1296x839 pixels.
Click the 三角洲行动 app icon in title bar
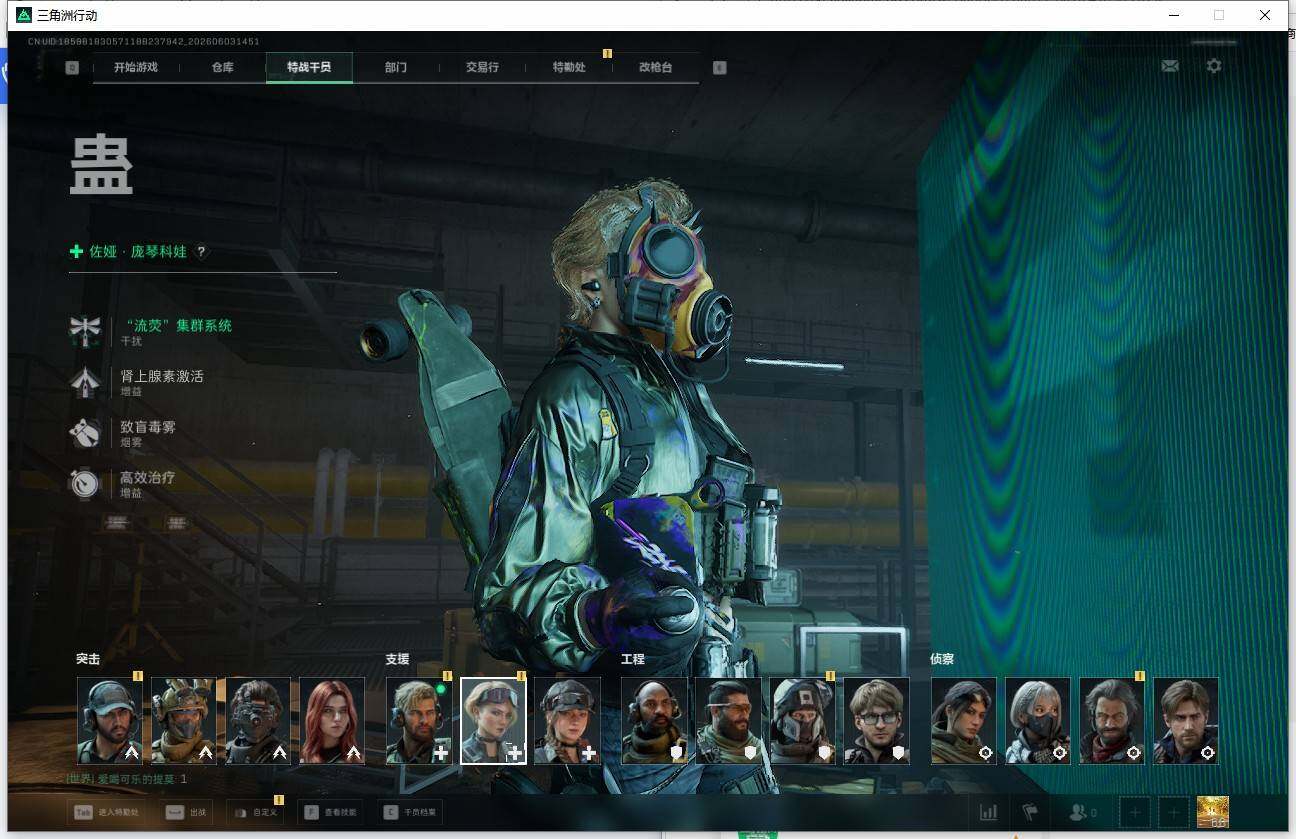click(x=24, y=15)
